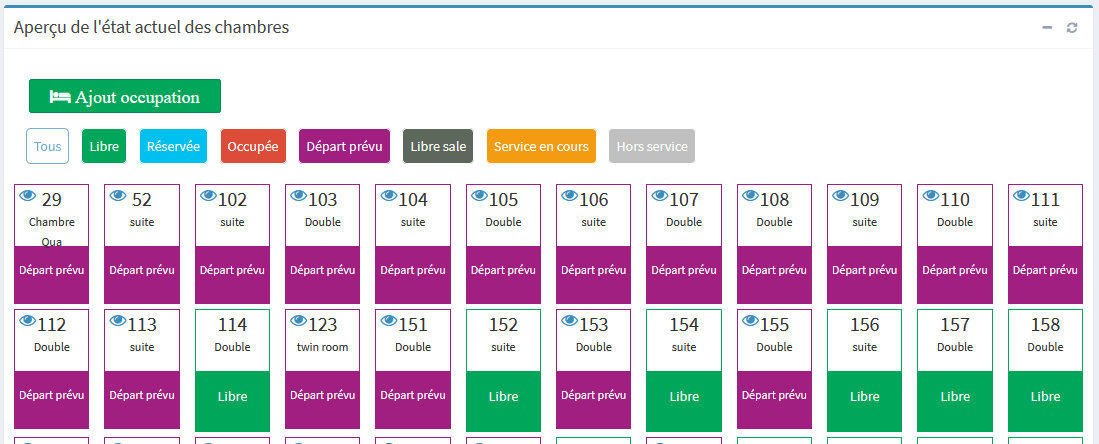View details via eye icon of room 102
1099x444 pixels.
(x=208, y=197)
